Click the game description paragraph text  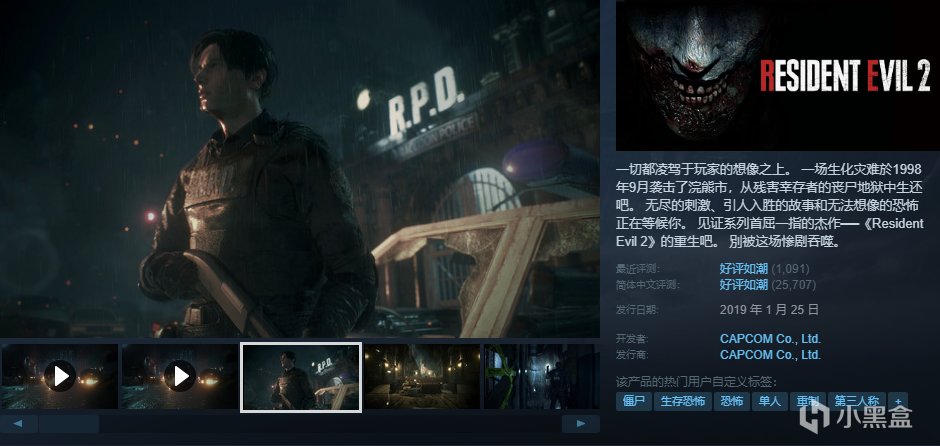coord(770,205)
